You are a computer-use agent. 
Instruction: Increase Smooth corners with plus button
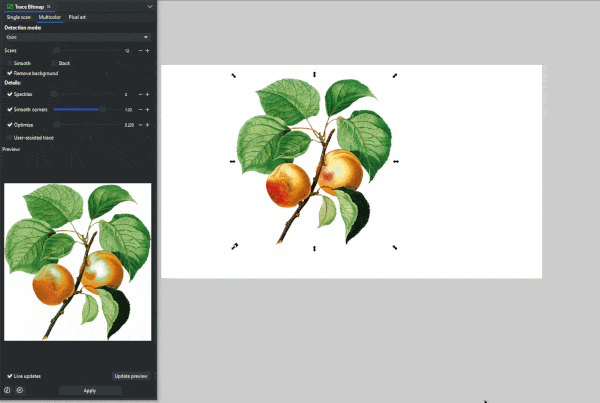pos(147,109)
